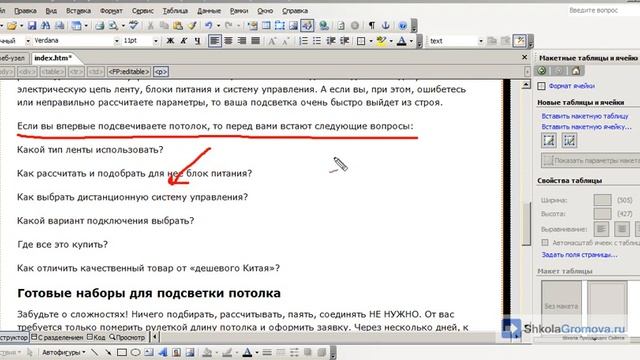Screen dimensions: 640x360
Task: Toggle underline formatting (Ч)
Action: [198, 41]
